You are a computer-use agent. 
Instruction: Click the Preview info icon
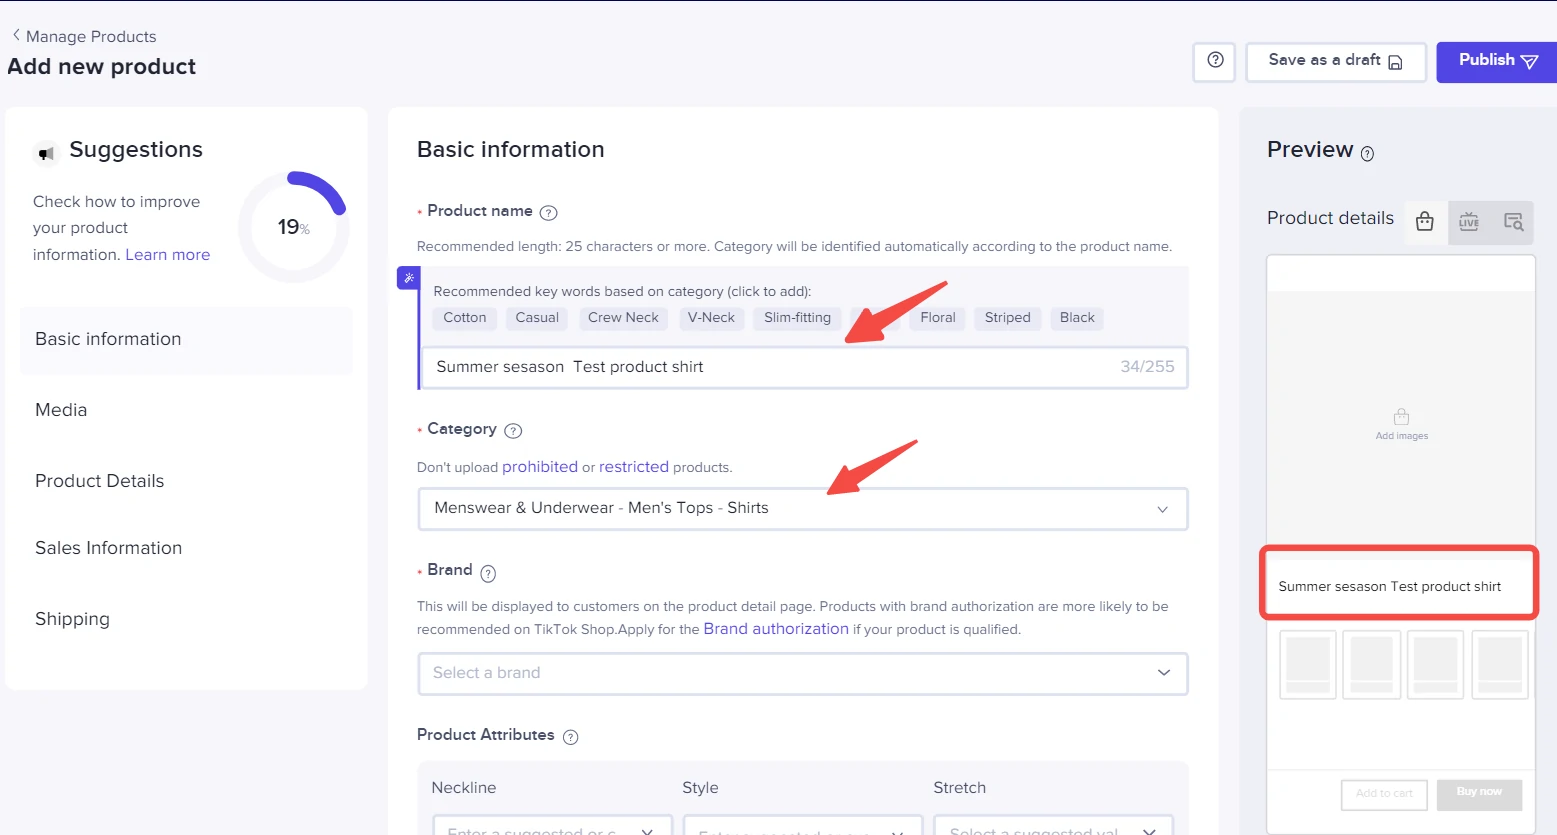click(1367, 154)
